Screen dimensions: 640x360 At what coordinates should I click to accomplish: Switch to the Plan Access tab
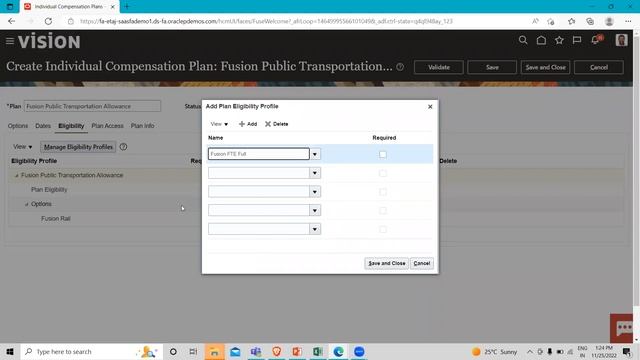click(x=107, y=126)
